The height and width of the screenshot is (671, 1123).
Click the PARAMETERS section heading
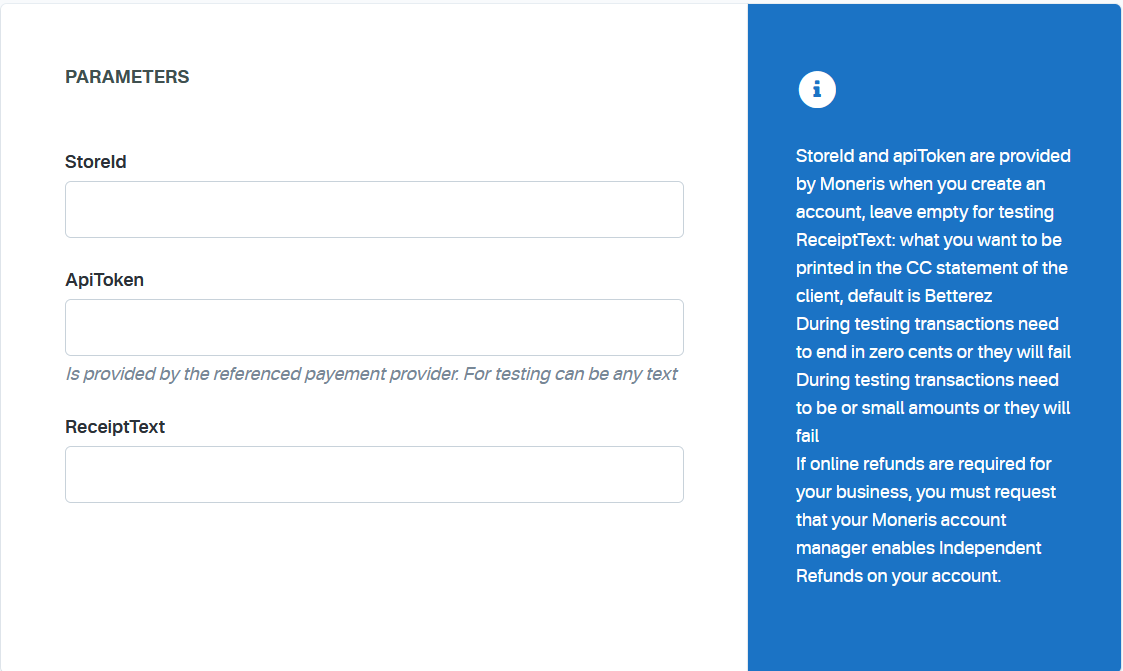point(127,76)
